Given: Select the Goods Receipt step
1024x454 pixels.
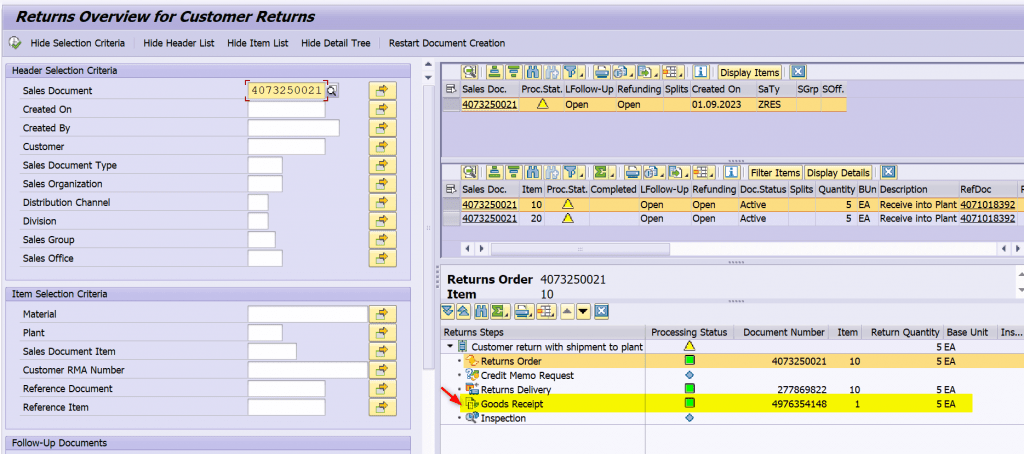Looking at the screenshot, I should [x=511, y=404].
